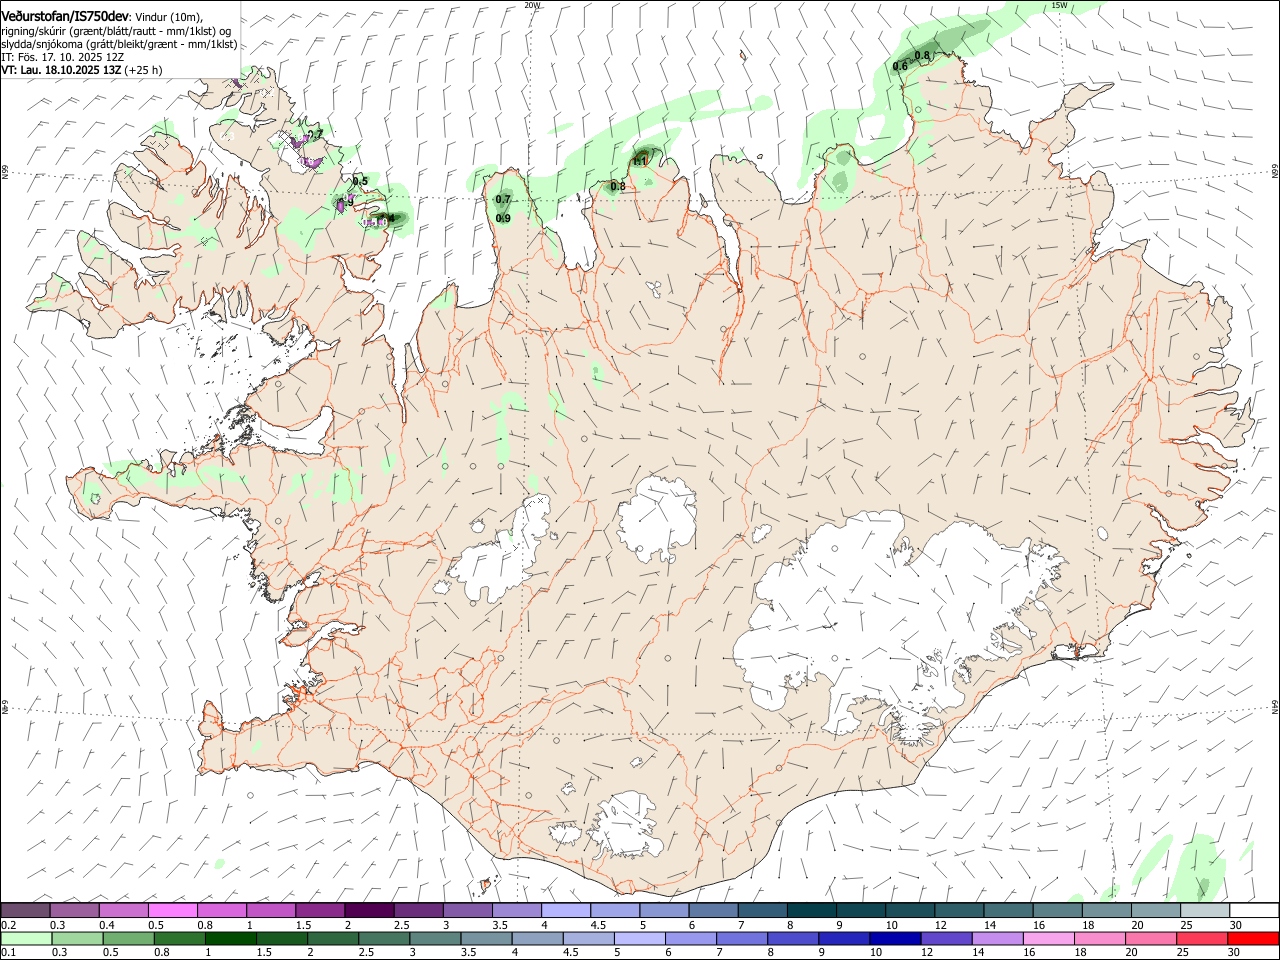
Task: Click the 0.6 precipitation value in the northeast
Action: tap(900, 66)
